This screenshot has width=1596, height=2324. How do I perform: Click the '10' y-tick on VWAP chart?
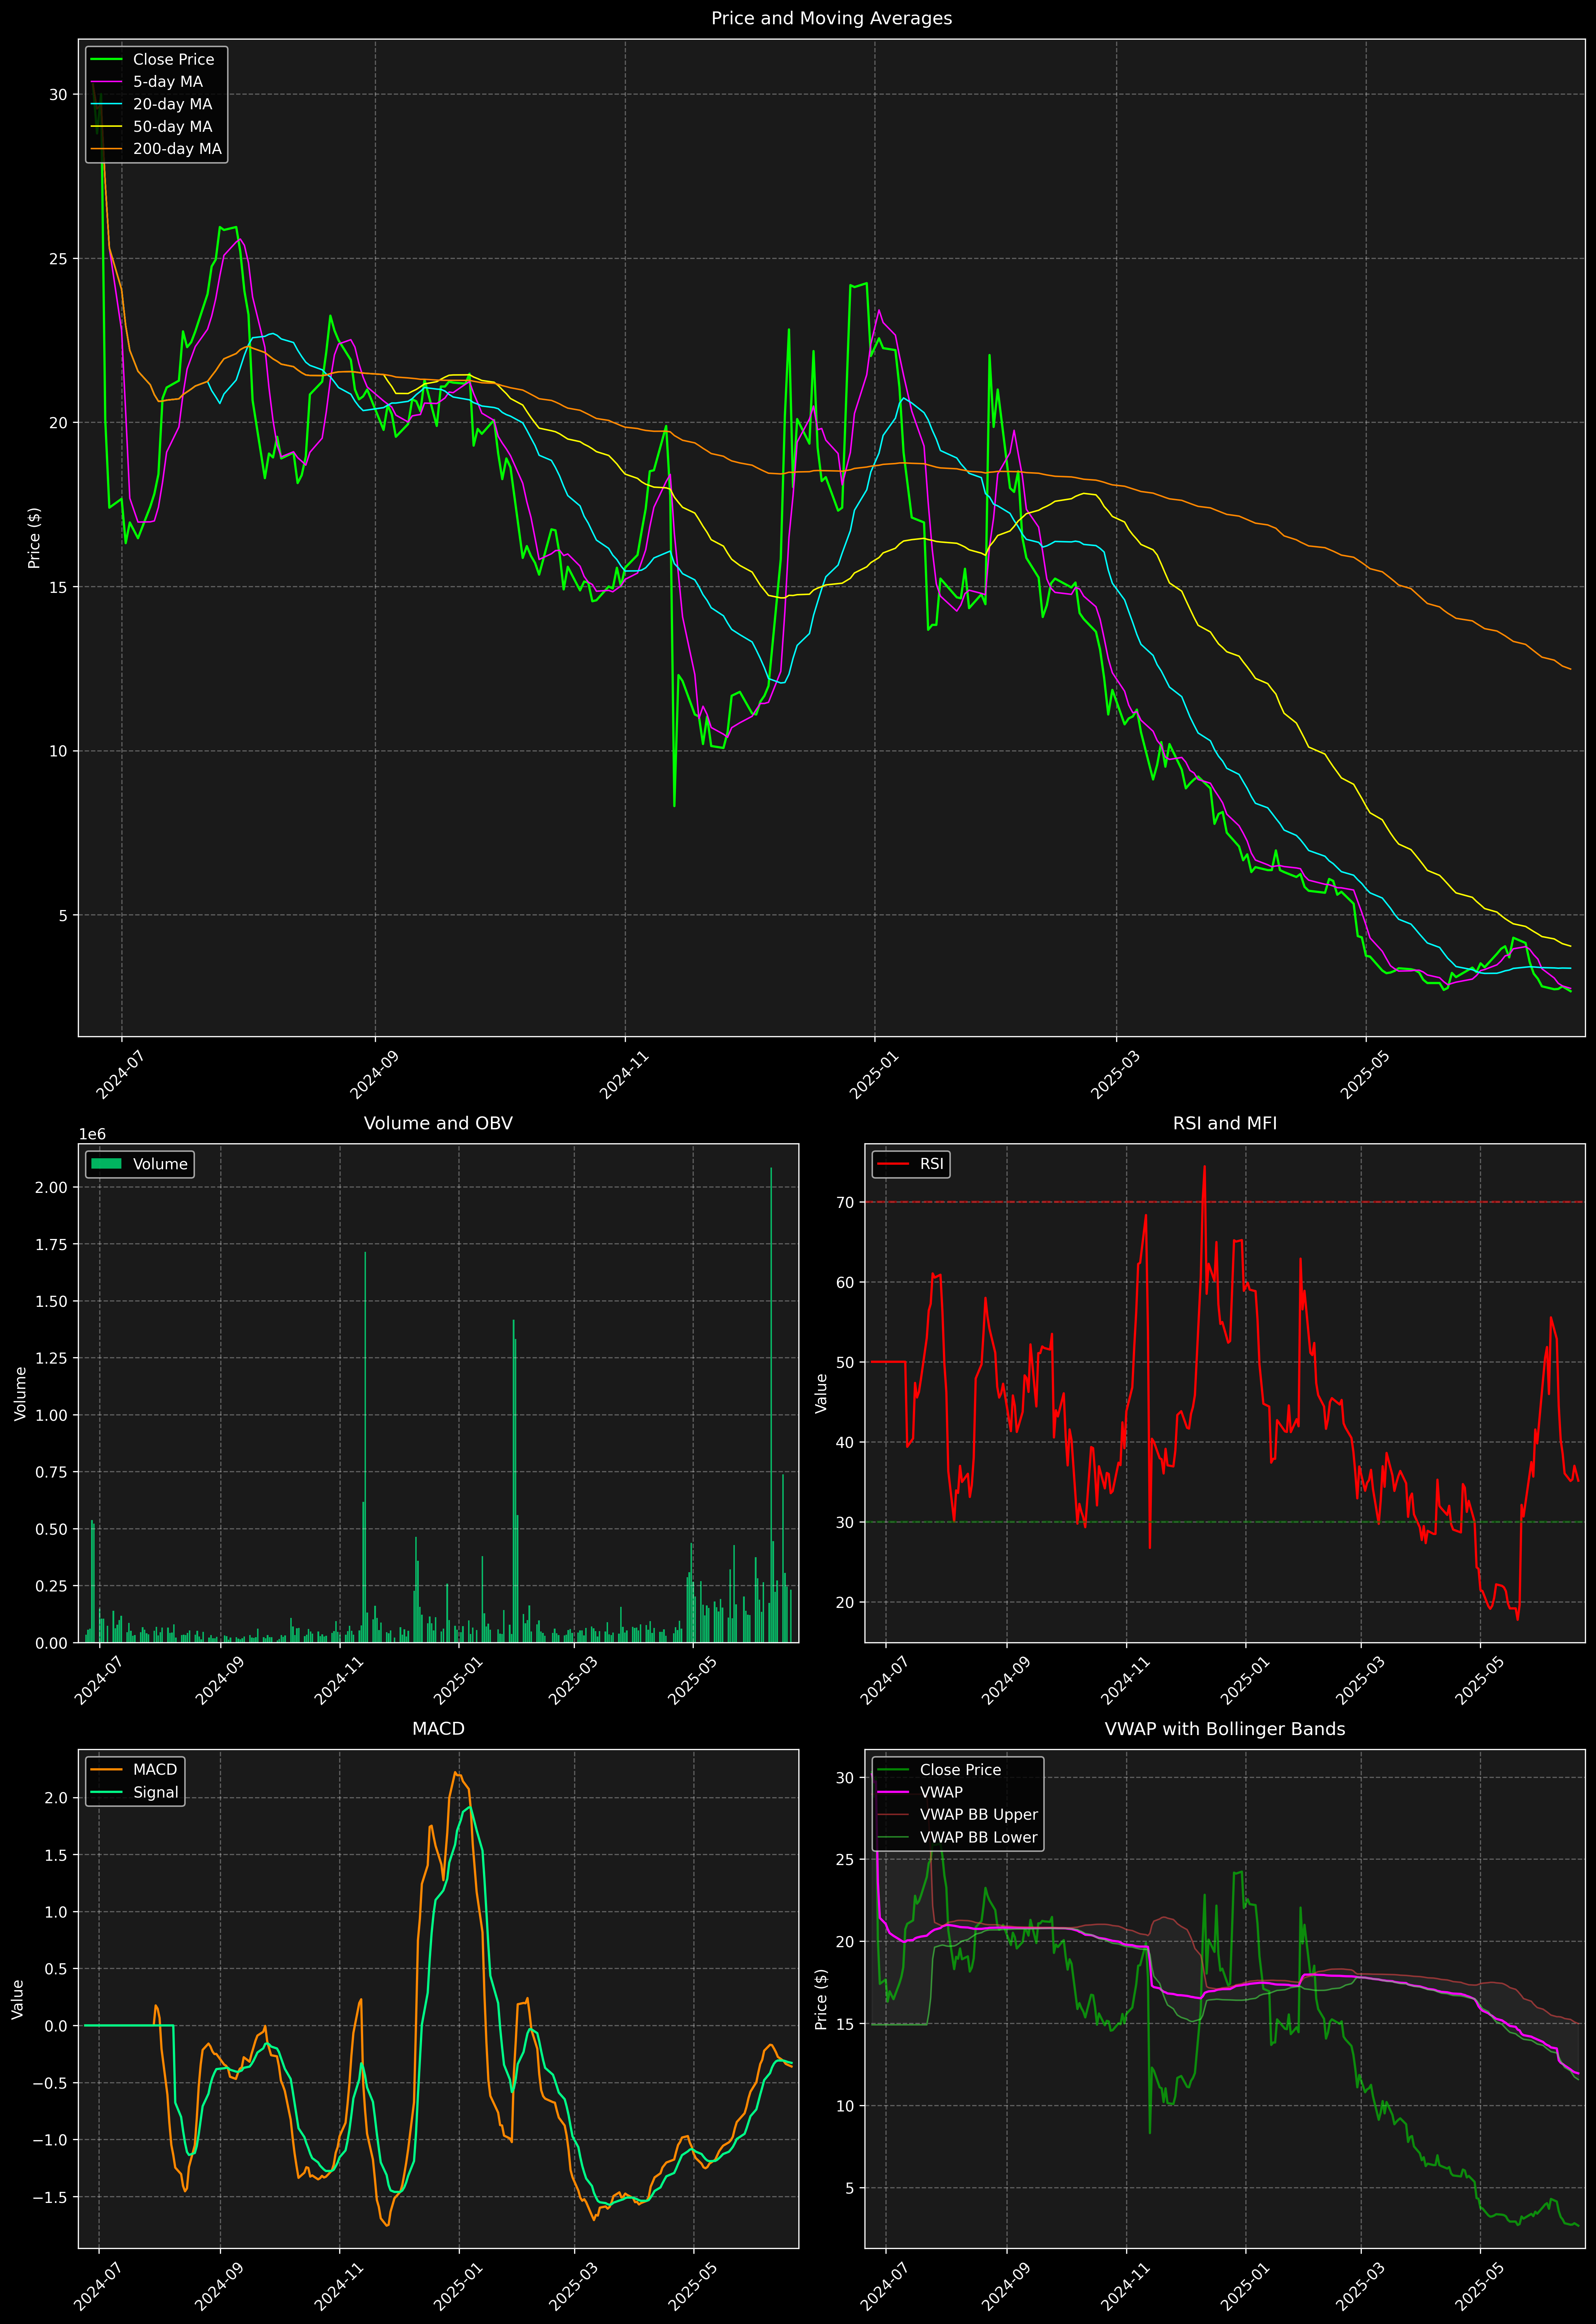click(x=845, y=2106)
